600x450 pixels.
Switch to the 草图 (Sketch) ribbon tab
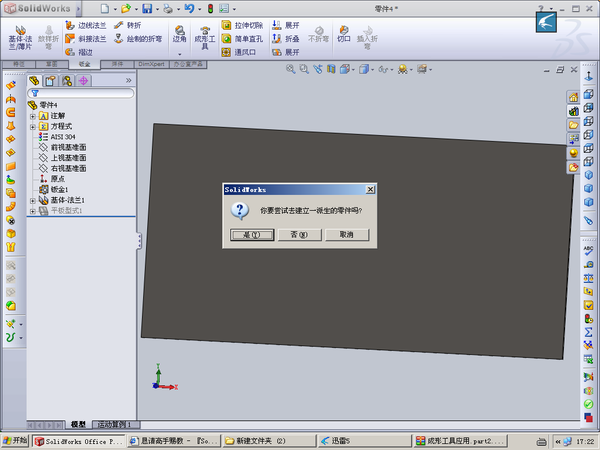[52, 64]
